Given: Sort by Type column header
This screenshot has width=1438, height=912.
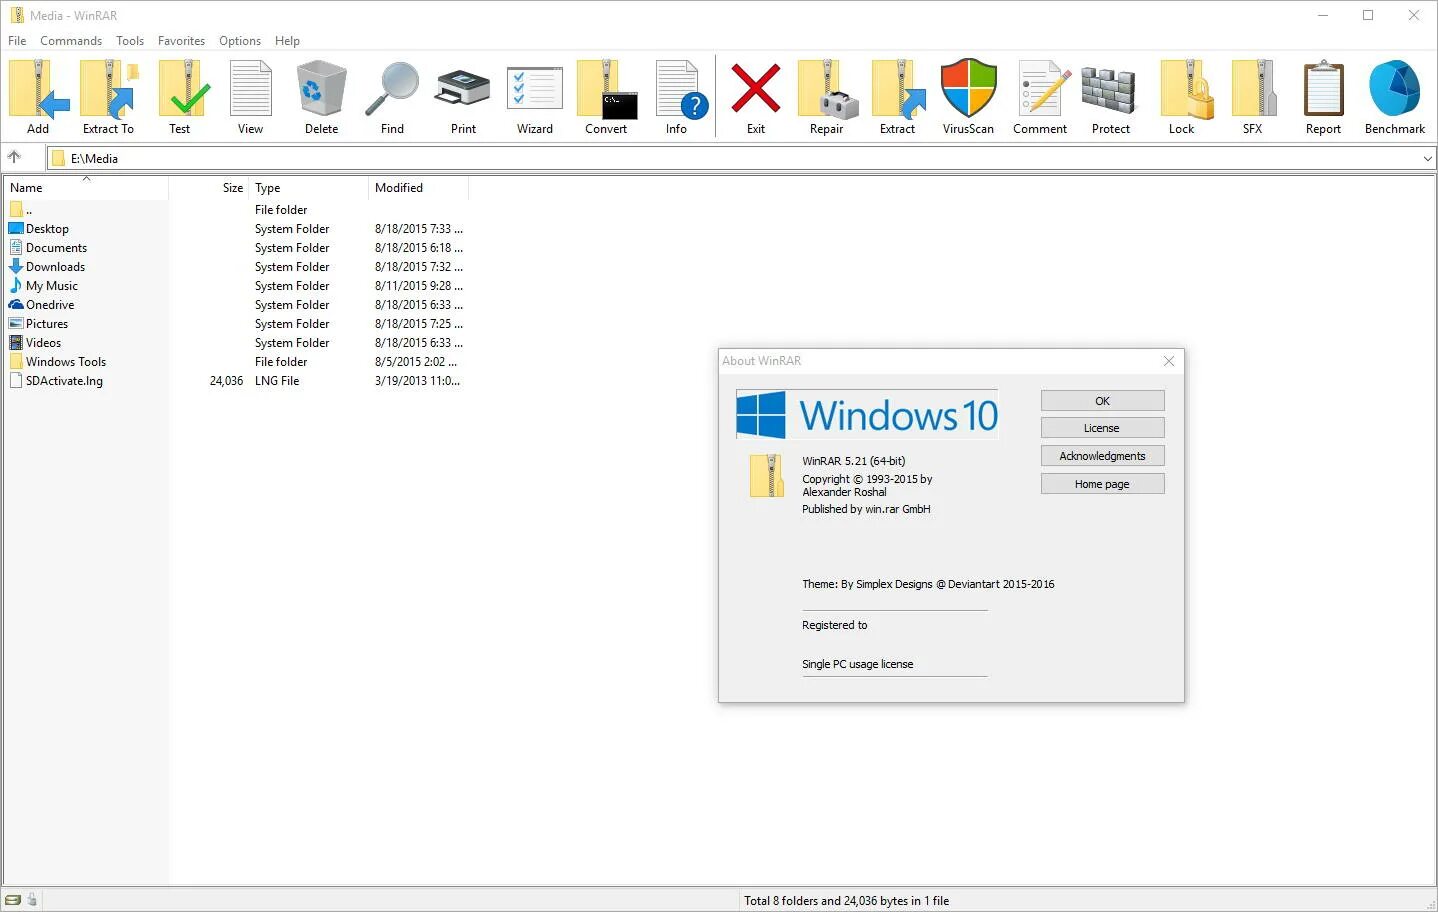Looking at the screenshot, I should point(309,188).
